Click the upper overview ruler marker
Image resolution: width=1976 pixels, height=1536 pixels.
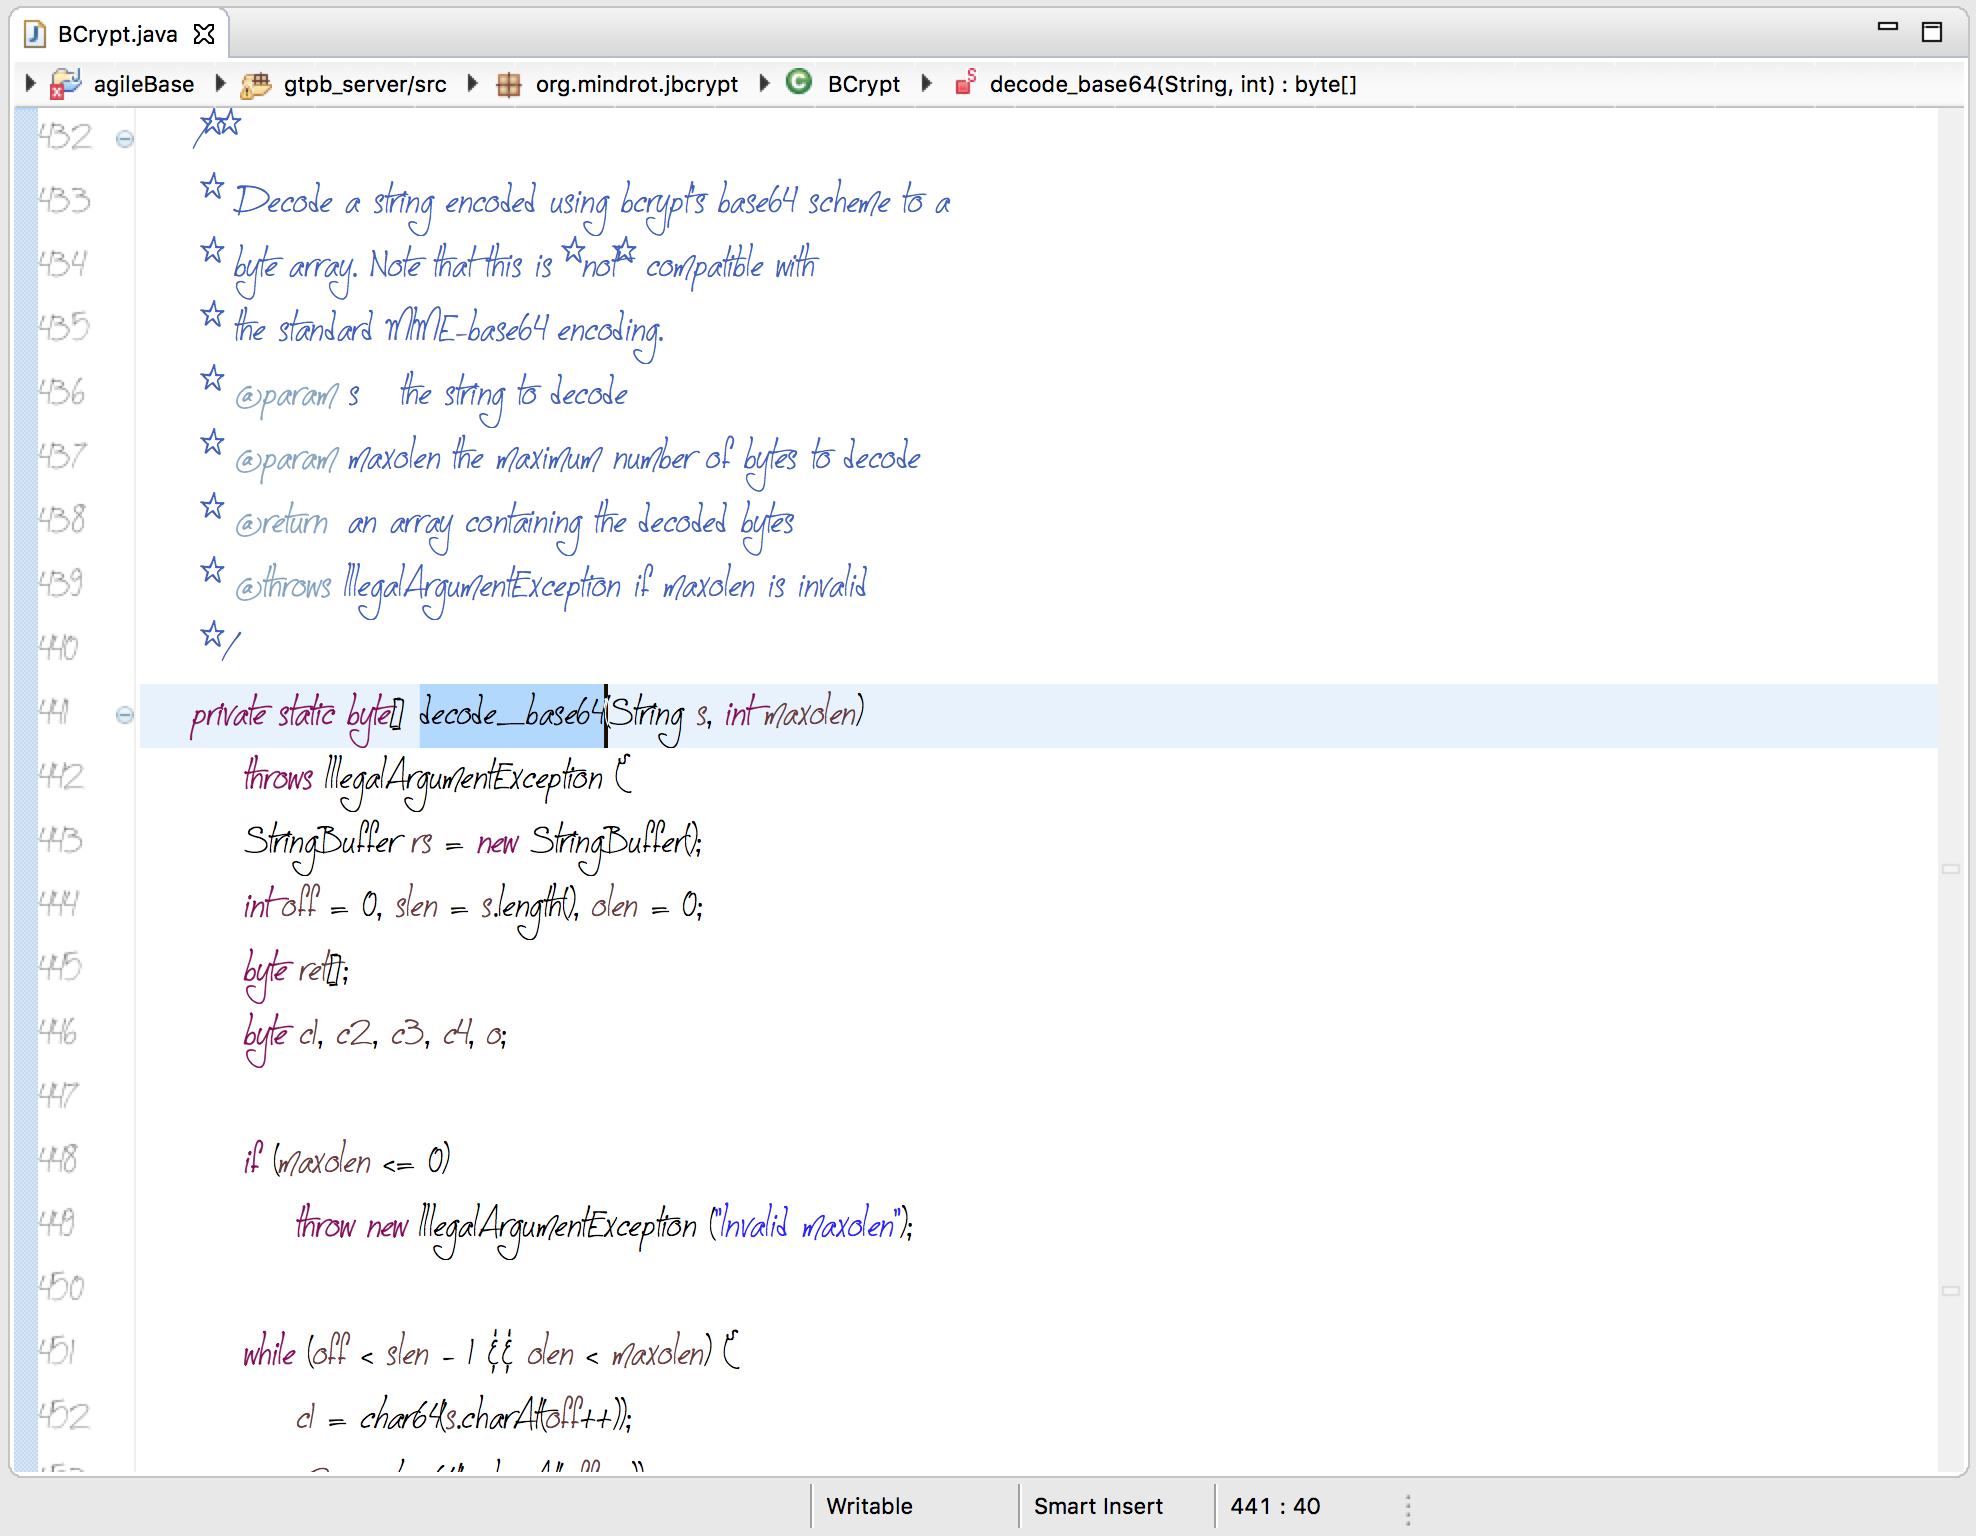click(1951, 869)
